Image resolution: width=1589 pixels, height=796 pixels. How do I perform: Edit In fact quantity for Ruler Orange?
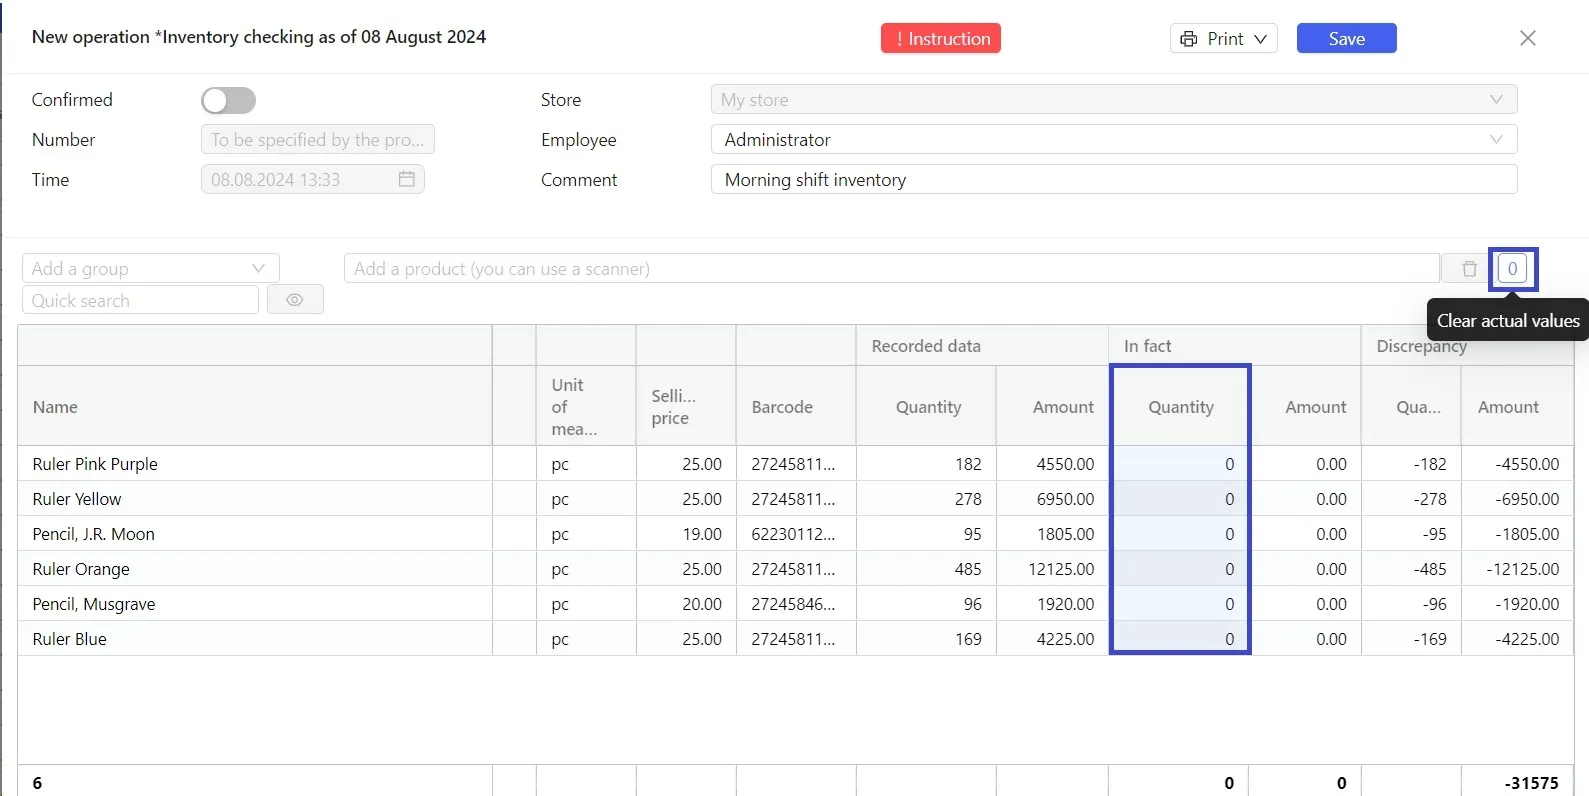tap(1180, 569)
